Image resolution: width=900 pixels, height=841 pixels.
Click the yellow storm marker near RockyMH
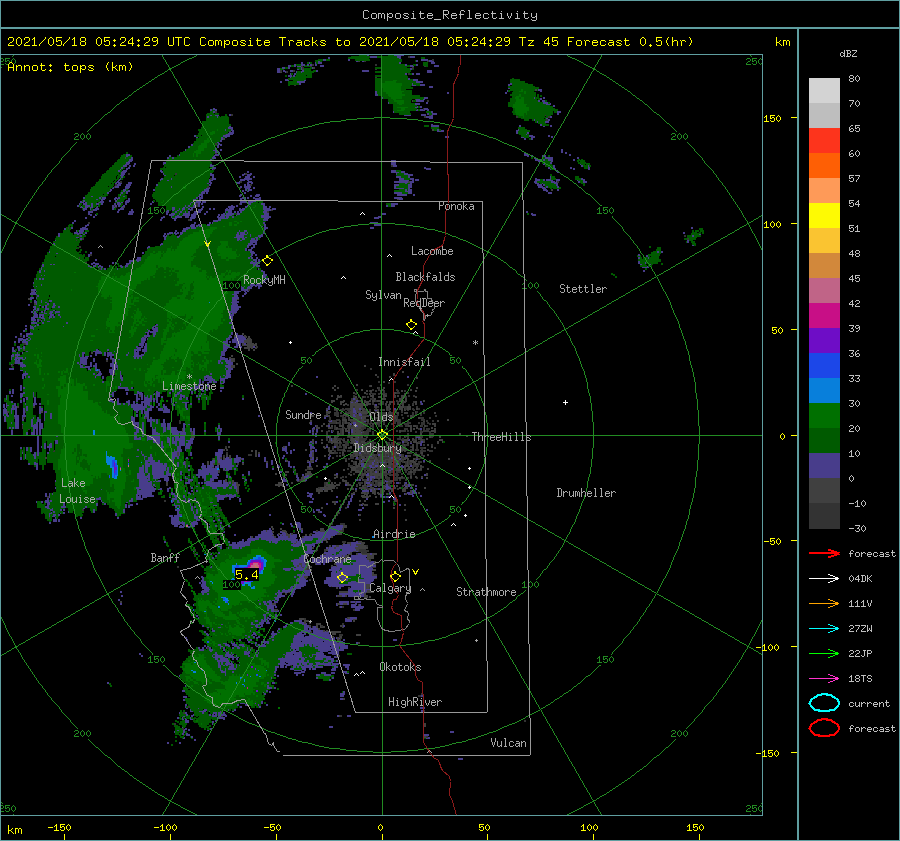click(267, 261)
